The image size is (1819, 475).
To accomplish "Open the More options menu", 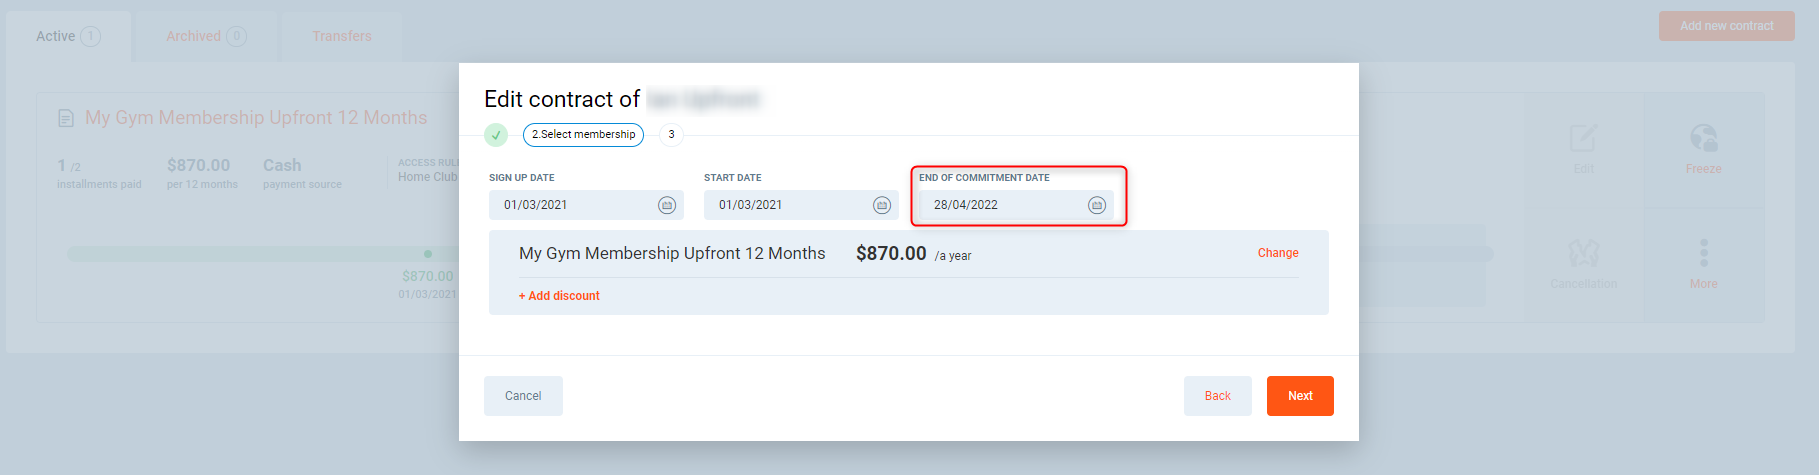I will 1703,254.
